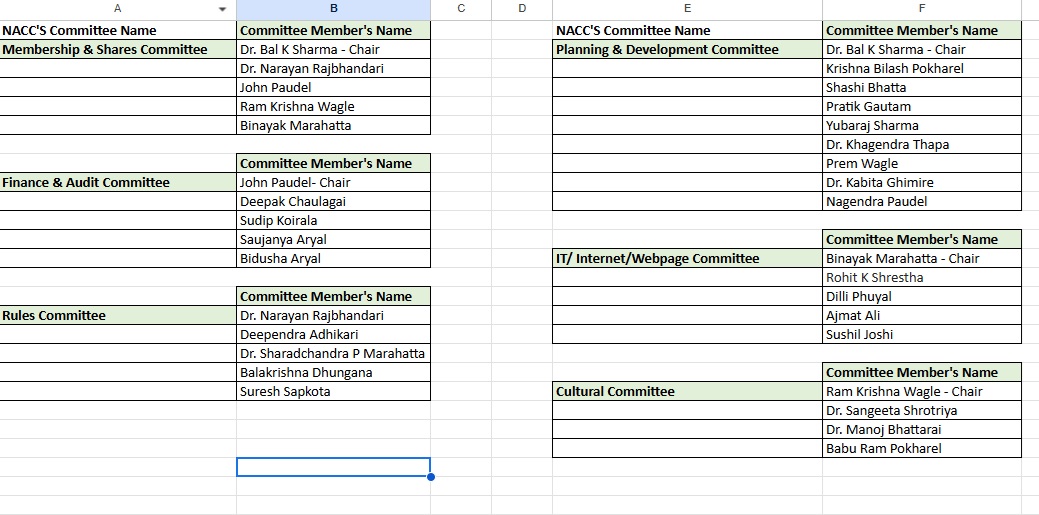Select the Sudip Koirala cell
Image resolution: width=1039 pixels, height=515 pixels.
(333, 221)
